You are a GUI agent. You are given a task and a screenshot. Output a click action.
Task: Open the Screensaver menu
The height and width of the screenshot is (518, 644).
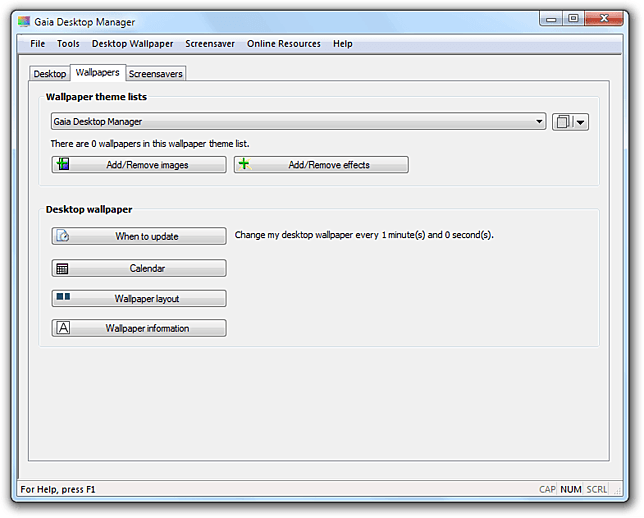pos(210,44)
